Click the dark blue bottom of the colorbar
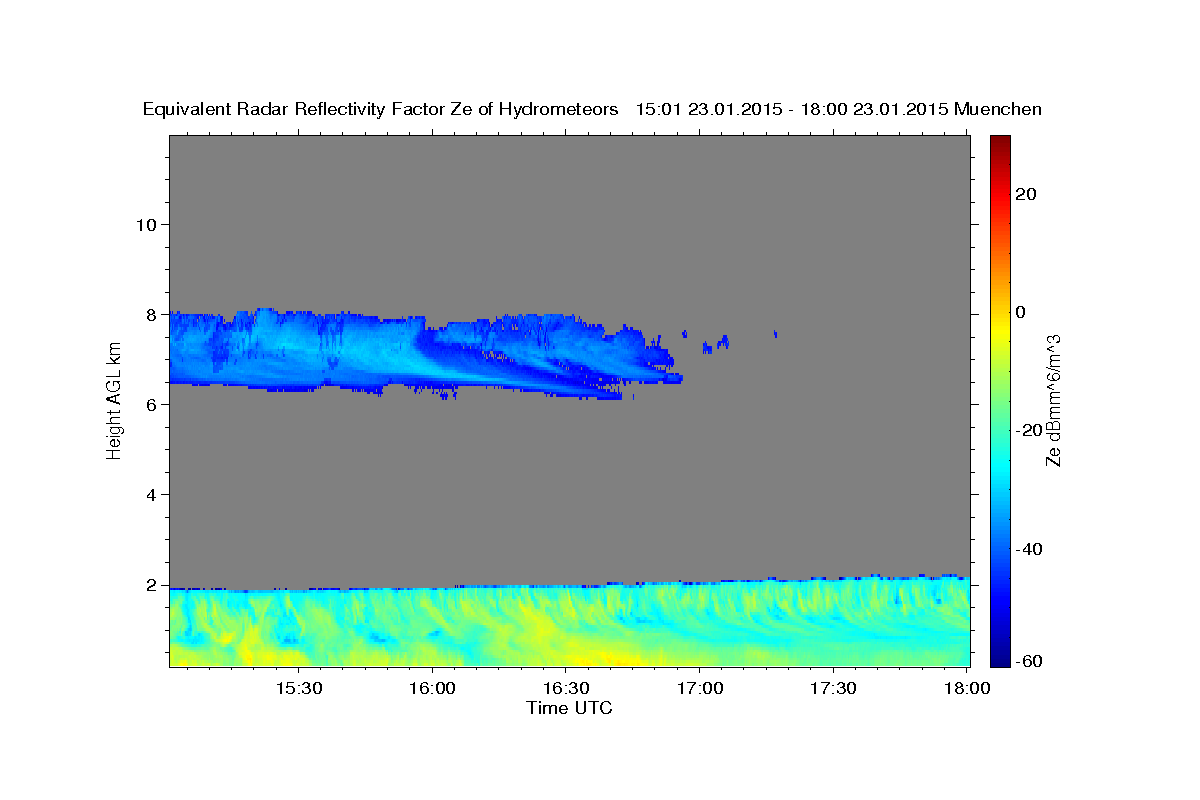1200x800 pixels. [x=1001, y=658]
